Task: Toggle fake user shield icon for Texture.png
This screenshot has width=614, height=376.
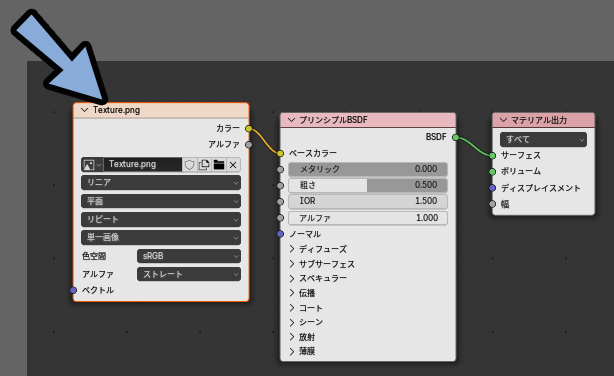Action: coord(190,164)
